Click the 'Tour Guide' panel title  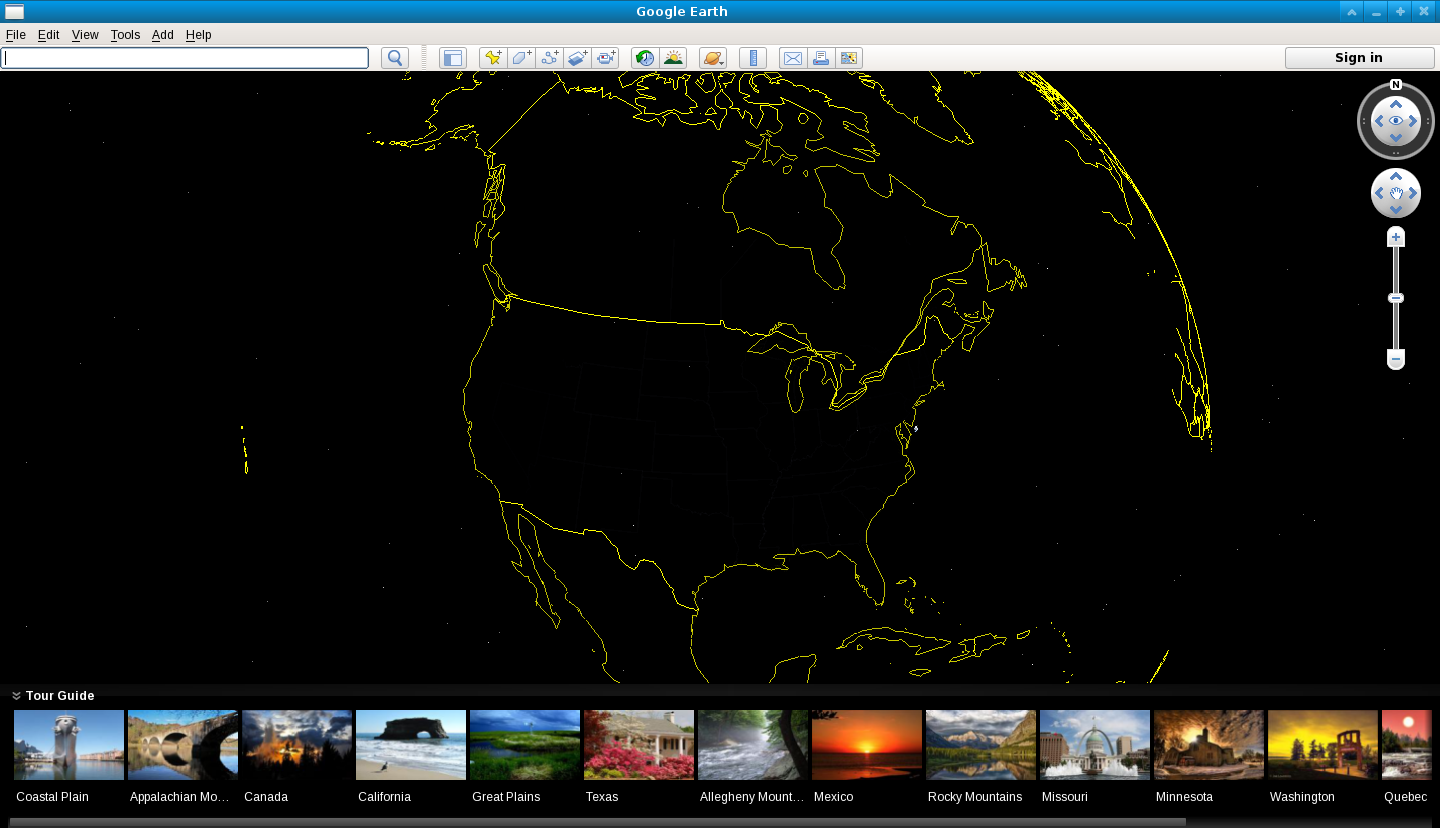tap(60, 696)
